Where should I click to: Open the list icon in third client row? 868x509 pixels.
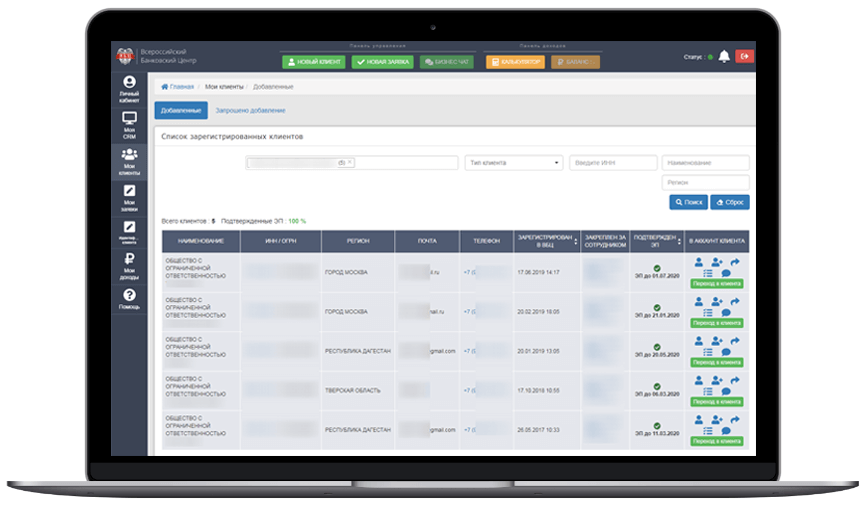pyautogui.click(x=708, y=353)
